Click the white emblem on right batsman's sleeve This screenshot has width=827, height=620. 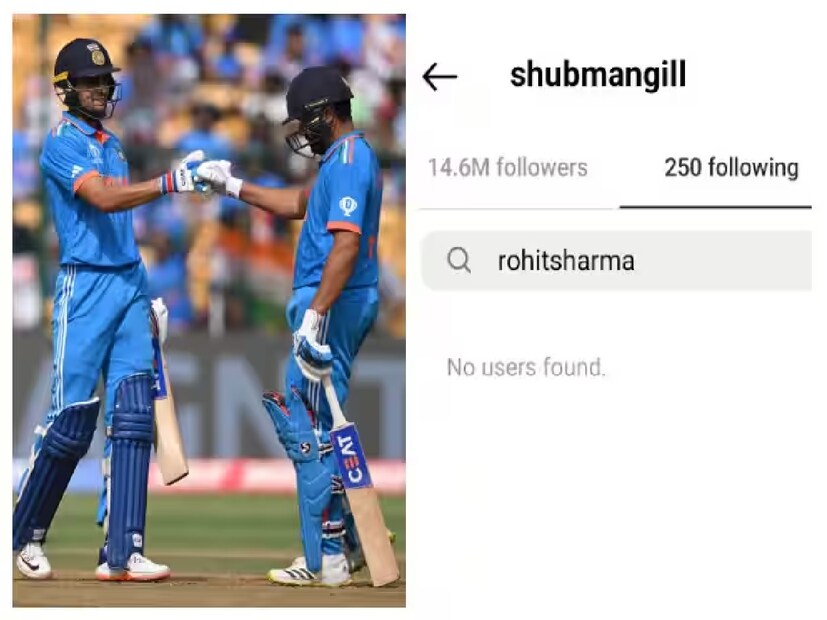(347, 206)
